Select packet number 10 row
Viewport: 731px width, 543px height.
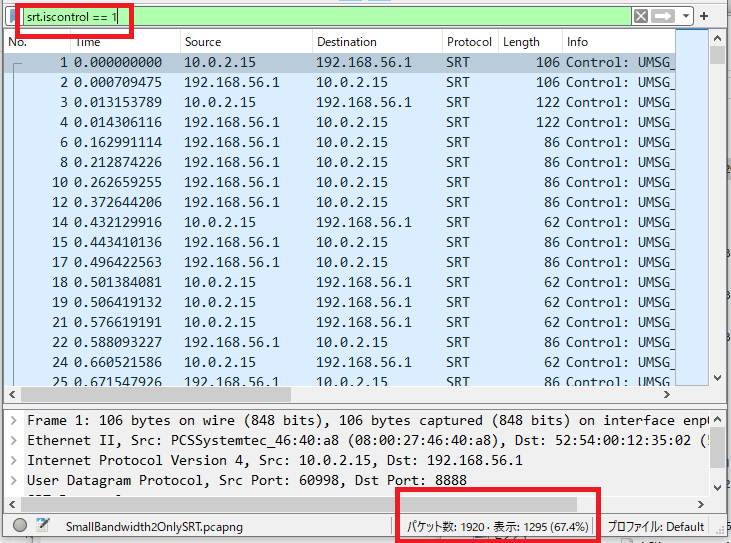point(339,183)
